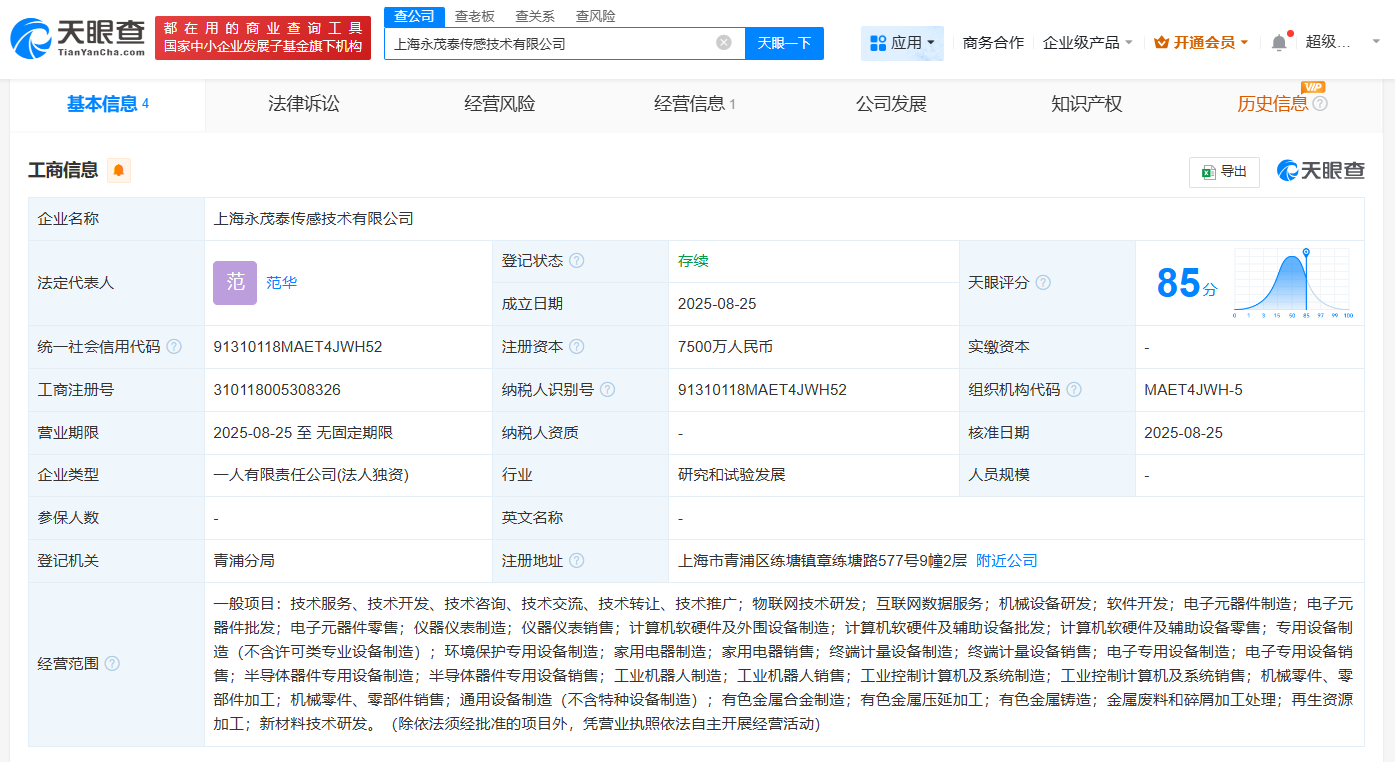The width and height of the screenshot is (1395, 762).
Task: Click the help icon next to 天眼评分
Action: click(1043, 283)
